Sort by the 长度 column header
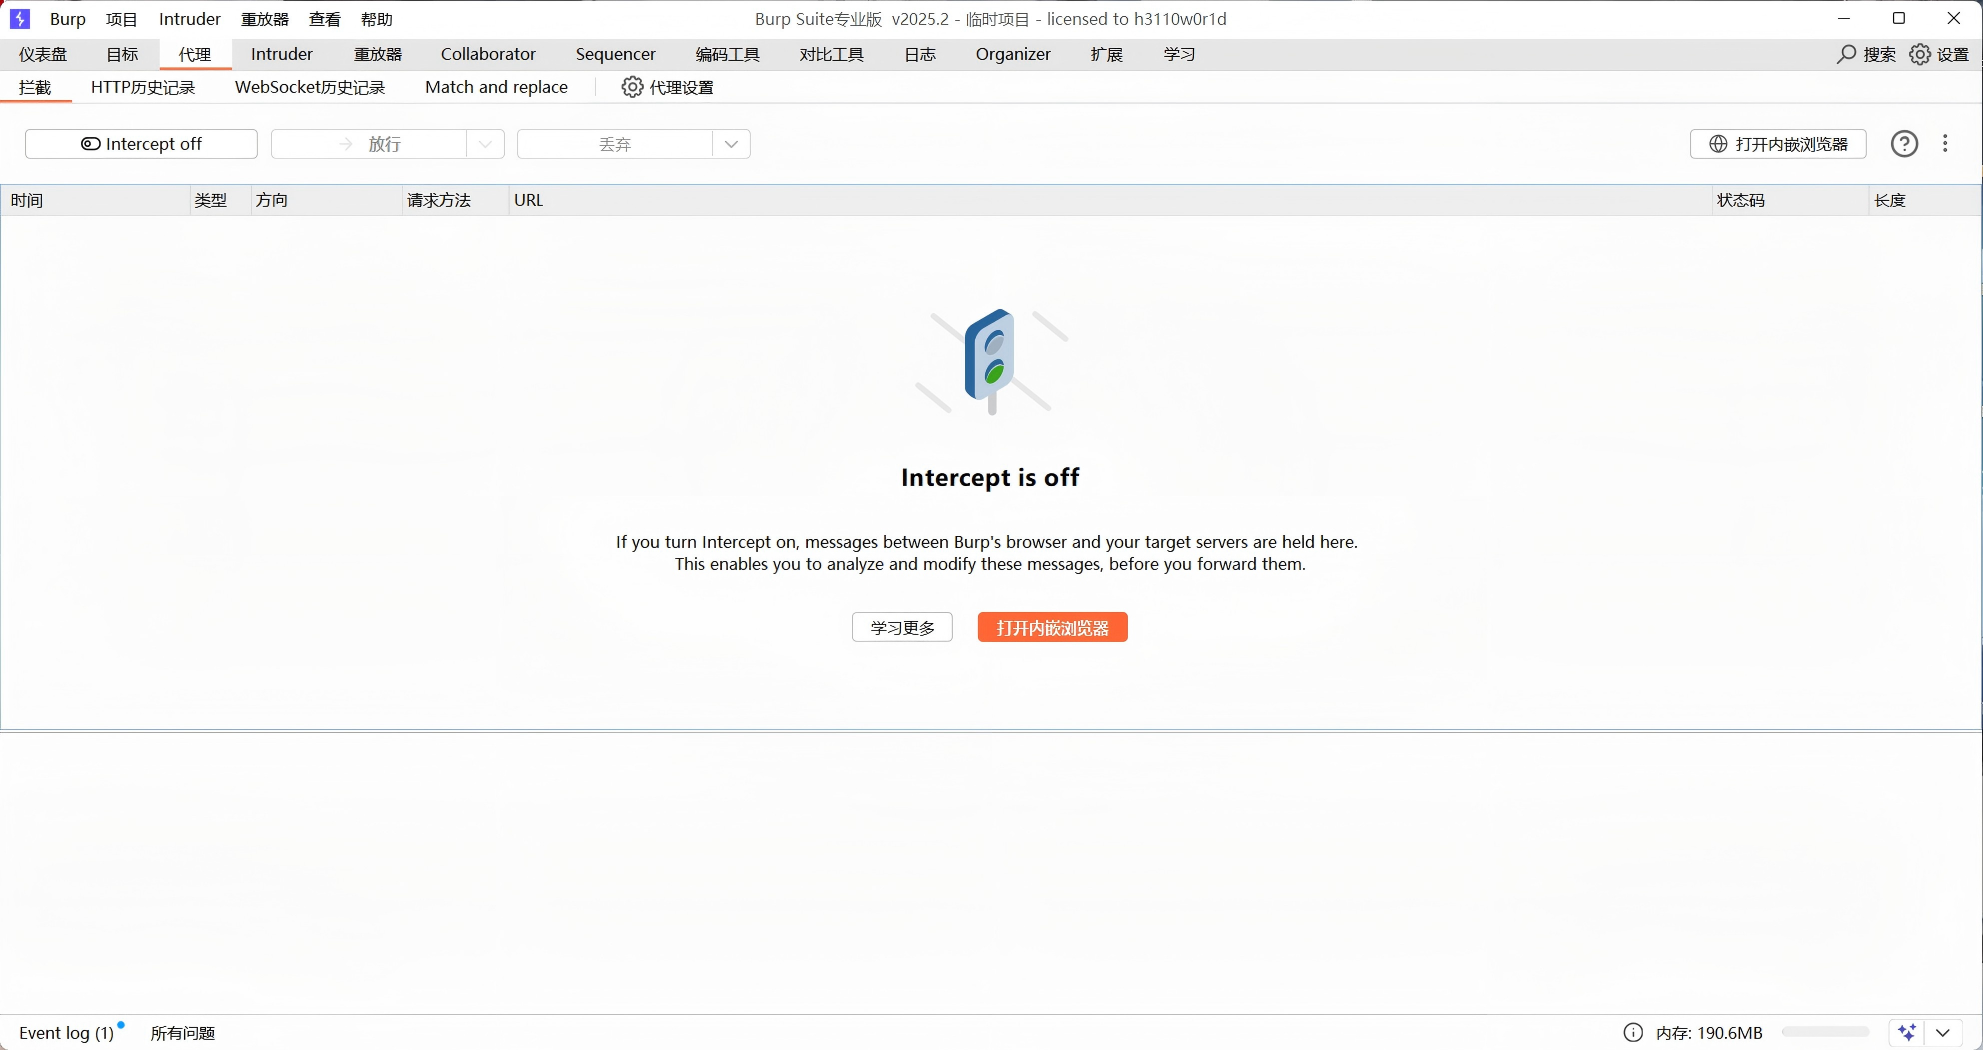Viewport: 1983px width, 1050px height. point(1925,200)
